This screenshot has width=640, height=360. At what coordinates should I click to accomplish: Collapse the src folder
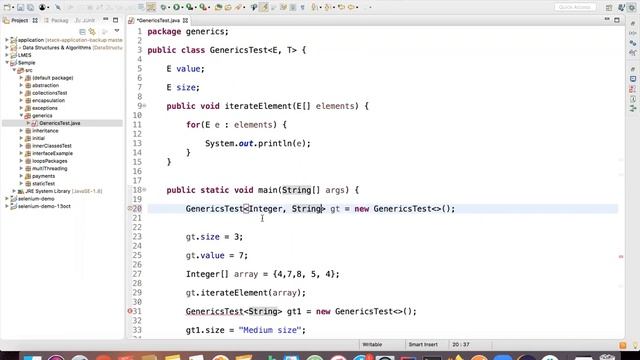coord(14,70)
